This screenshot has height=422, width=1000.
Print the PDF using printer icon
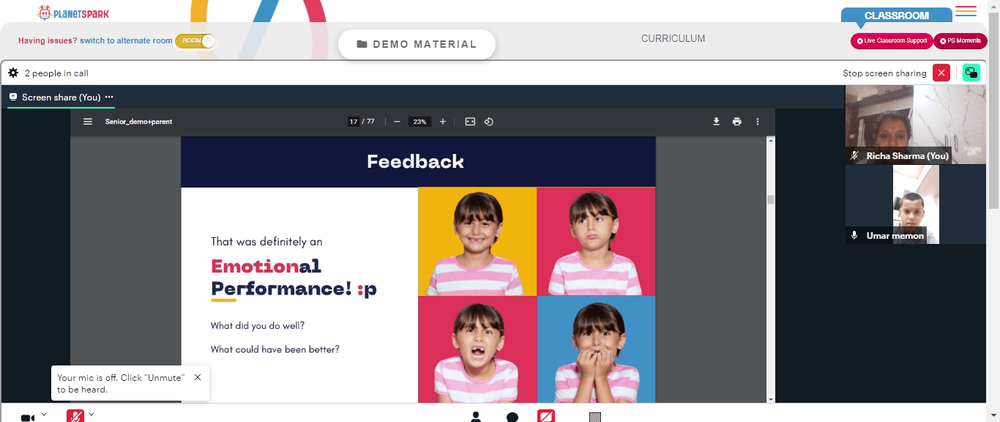[x=737, y=122]
